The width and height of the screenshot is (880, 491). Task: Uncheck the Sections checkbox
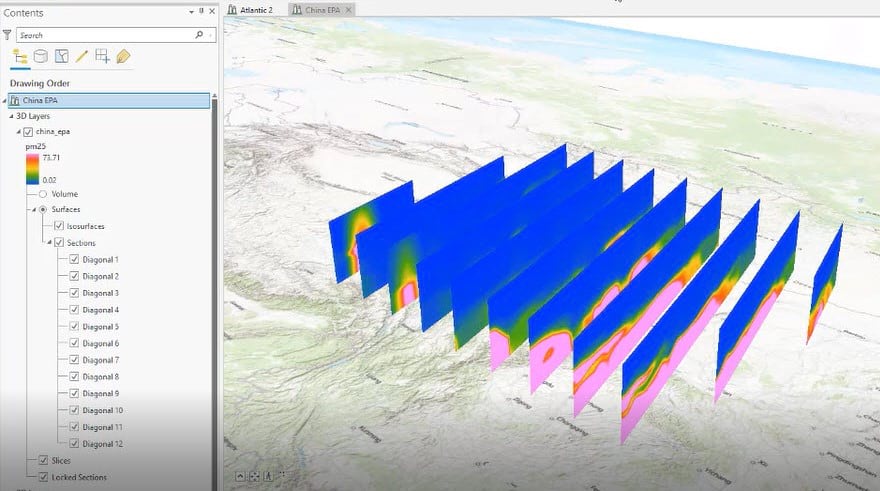(59, 242)
